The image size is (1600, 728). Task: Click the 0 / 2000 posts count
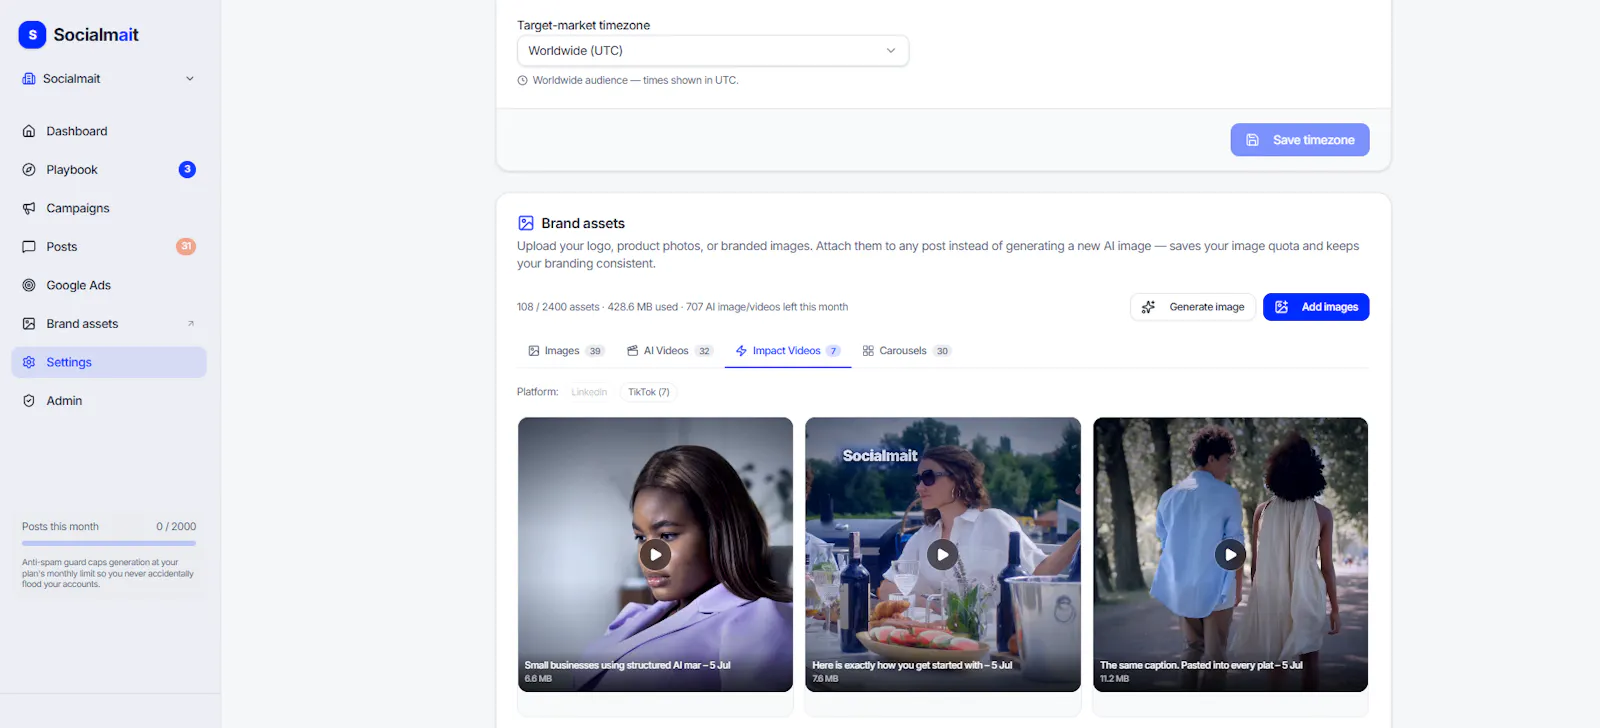point(176,527)
